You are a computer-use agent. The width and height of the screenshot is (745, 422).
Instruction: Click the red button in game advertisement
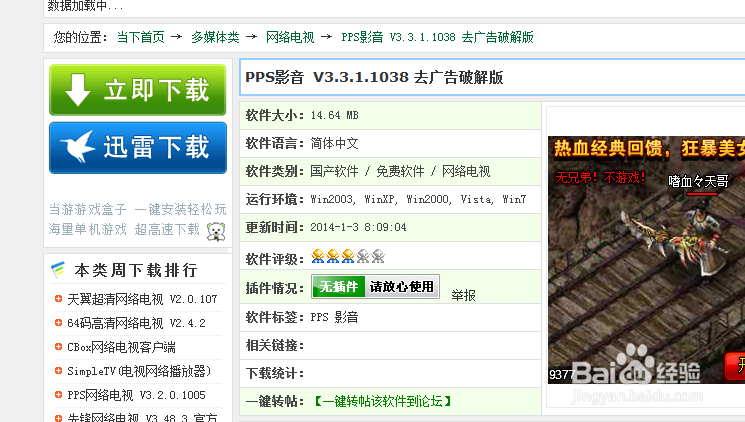tap(735, 366)
